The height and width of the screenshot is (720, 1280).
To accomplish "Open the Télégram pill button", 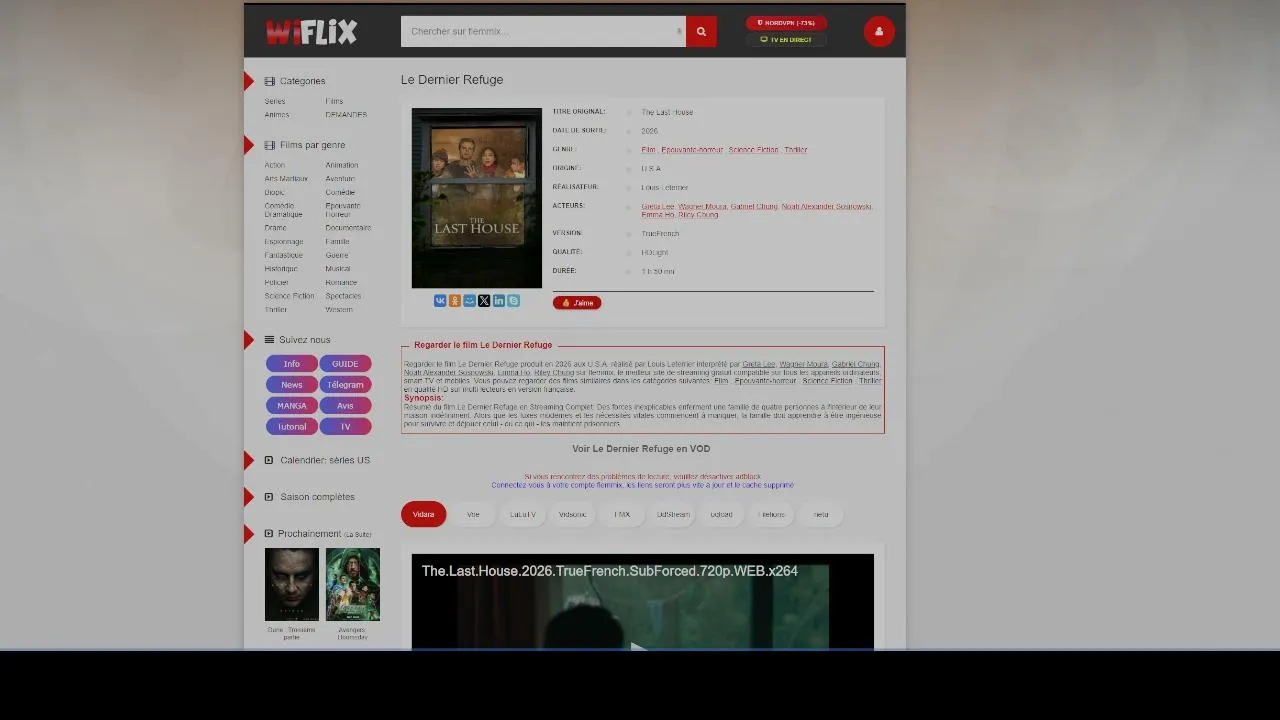I will [x=345, y=385].
